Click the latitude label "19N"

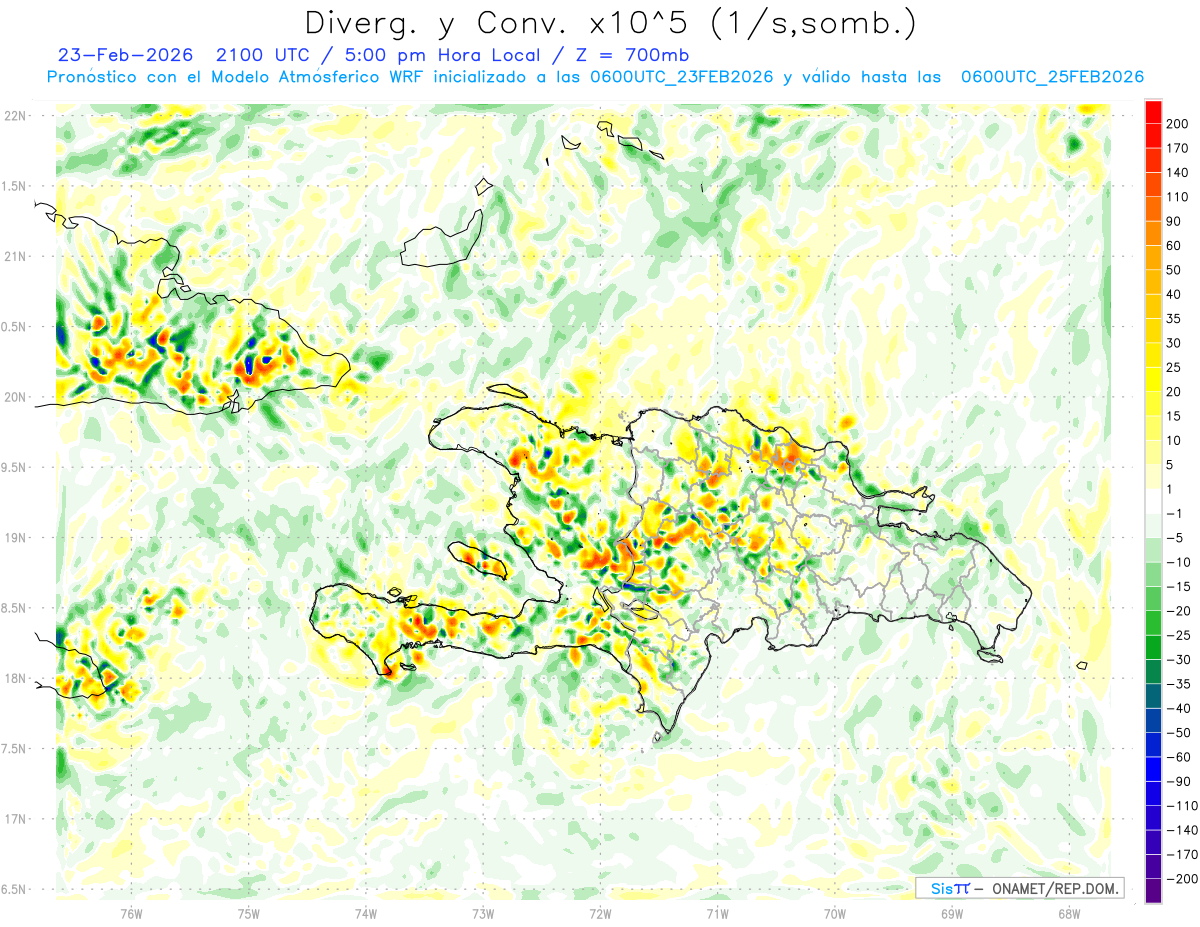tap(14, 538)
